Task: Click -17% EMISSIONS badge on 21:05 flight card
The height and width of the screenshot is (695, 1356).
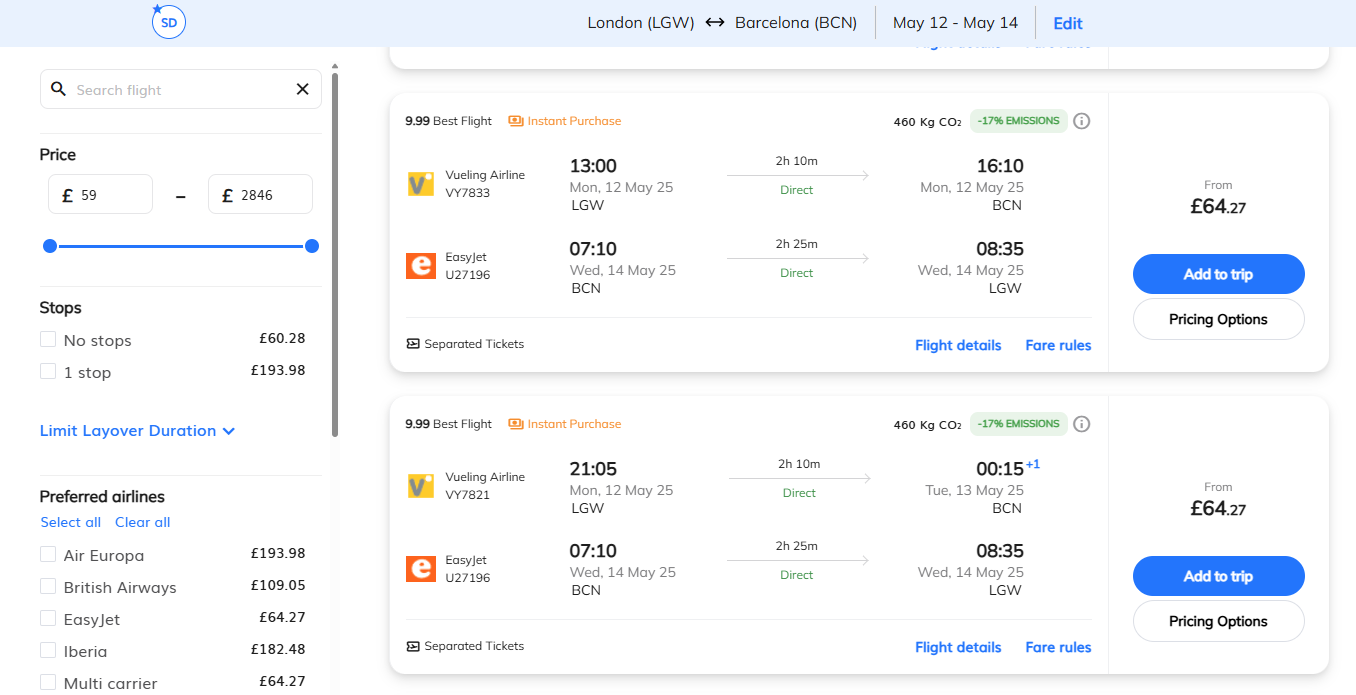Action: tap(1019, 424)
